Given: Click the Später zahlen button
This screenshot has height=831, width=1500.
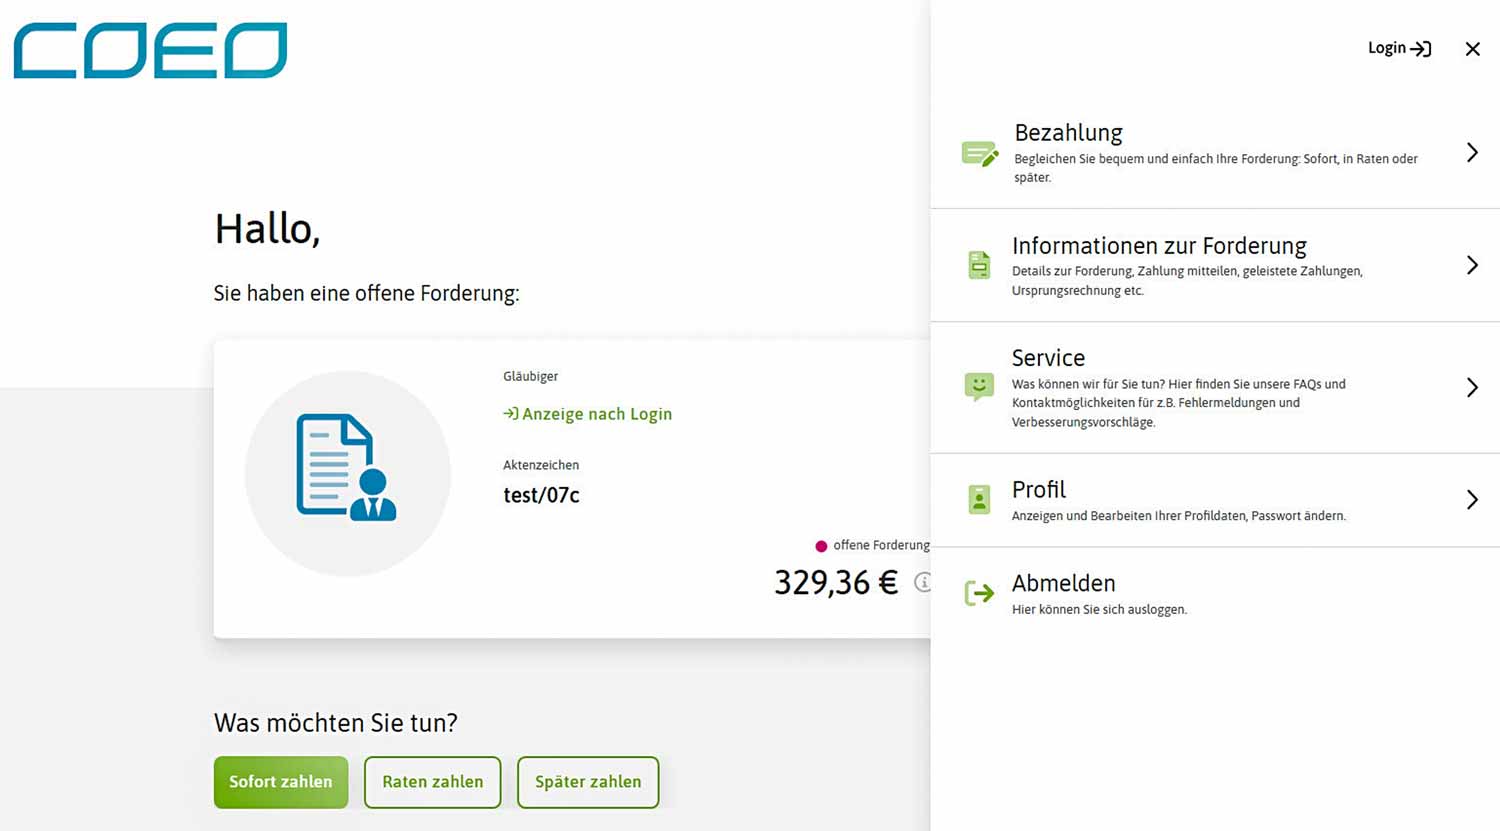Looking at the screenshot, I should click(x=588, y=782).
